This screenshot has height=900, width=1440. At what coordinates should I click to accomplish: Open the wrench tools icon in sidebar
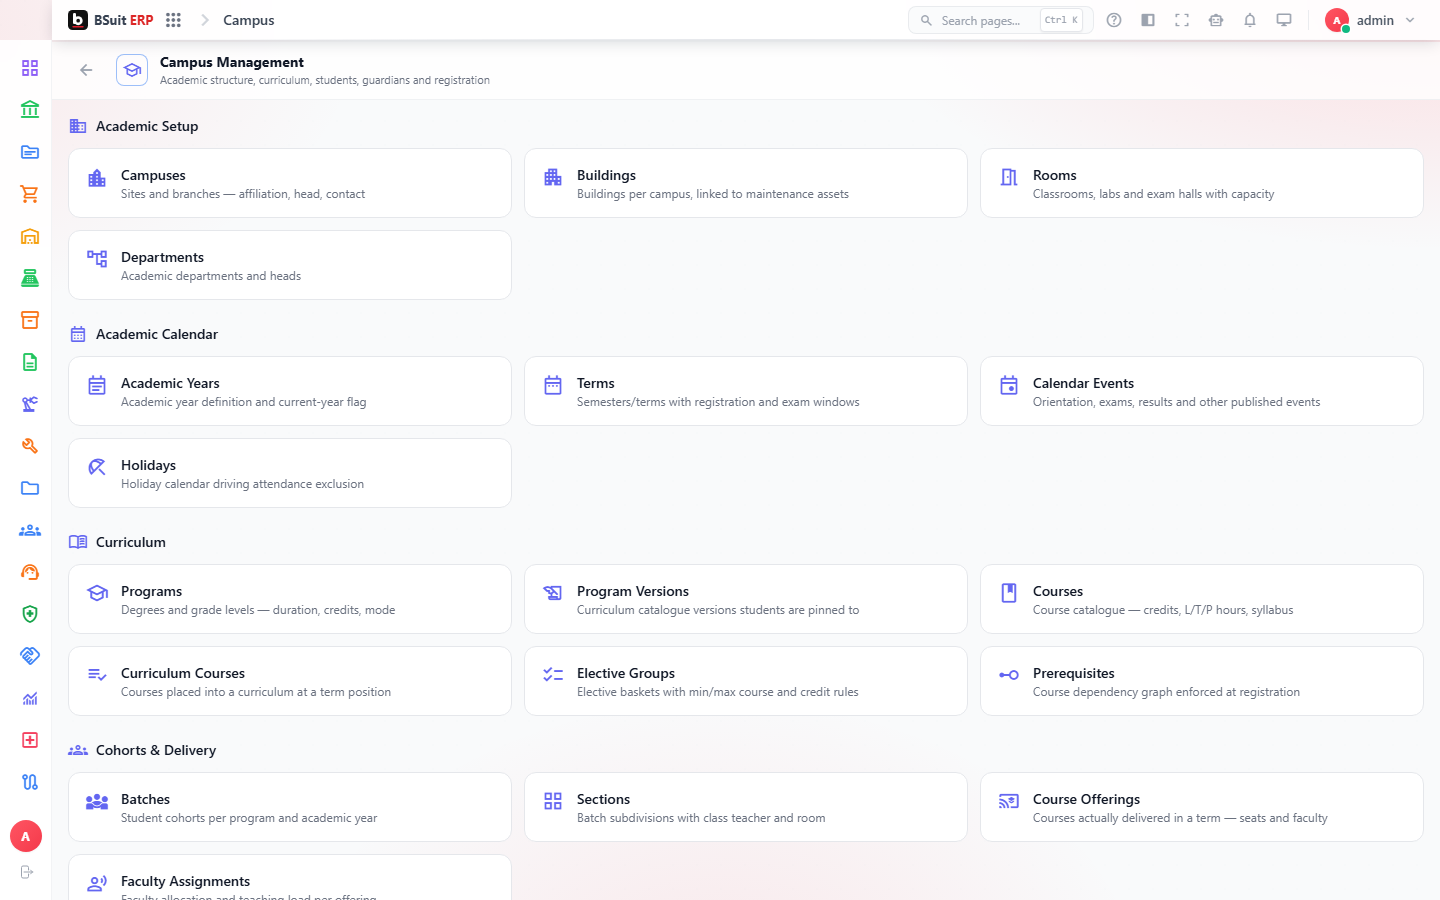30,446
